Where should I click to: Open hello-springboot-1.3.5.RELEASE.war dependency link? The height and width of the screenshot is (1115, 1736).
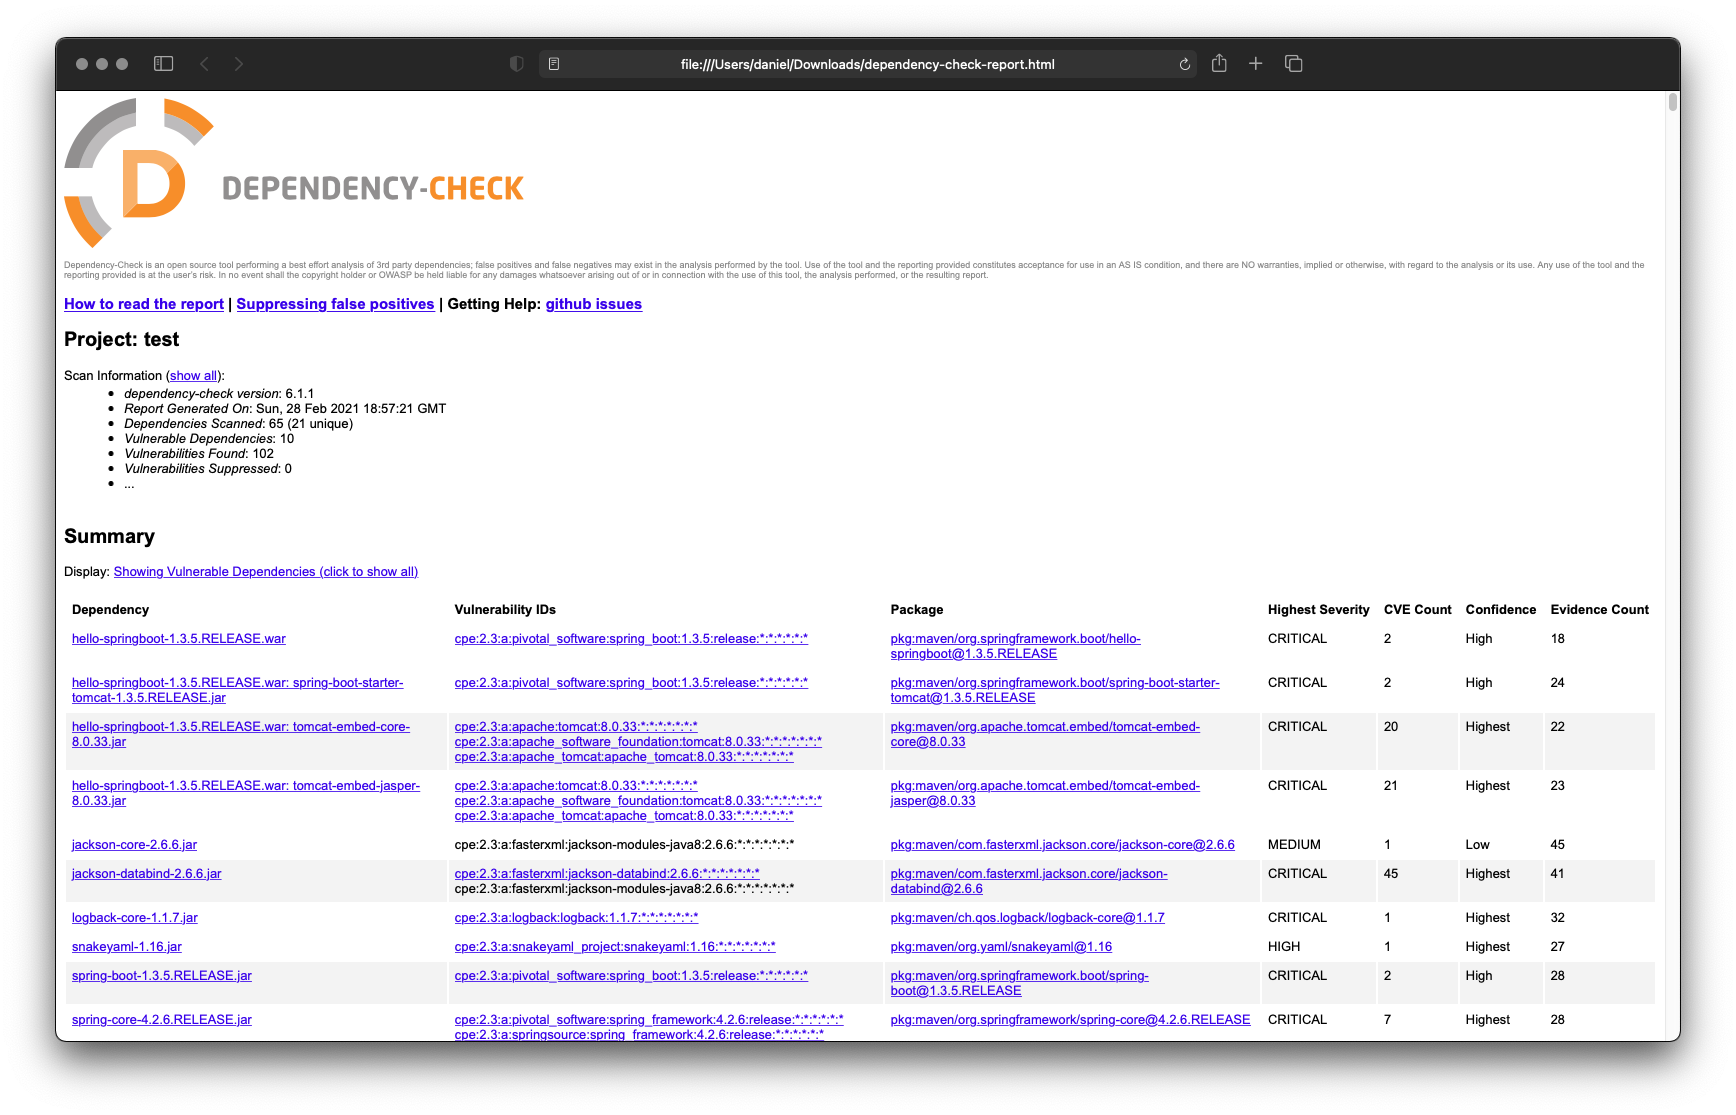click(x=179, y=639)
